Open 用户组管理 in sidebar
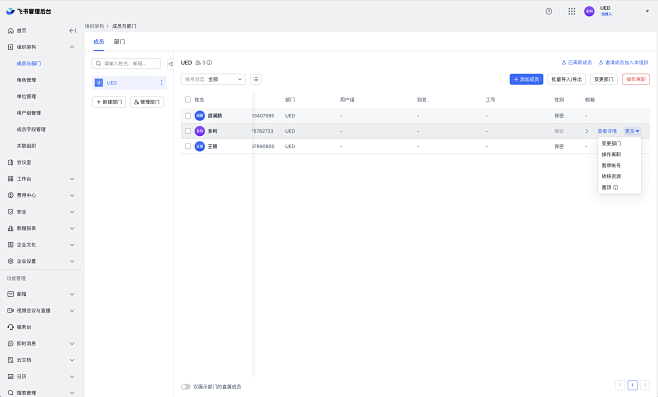Viewport: 658px width, 397px height. click(29, 113)
